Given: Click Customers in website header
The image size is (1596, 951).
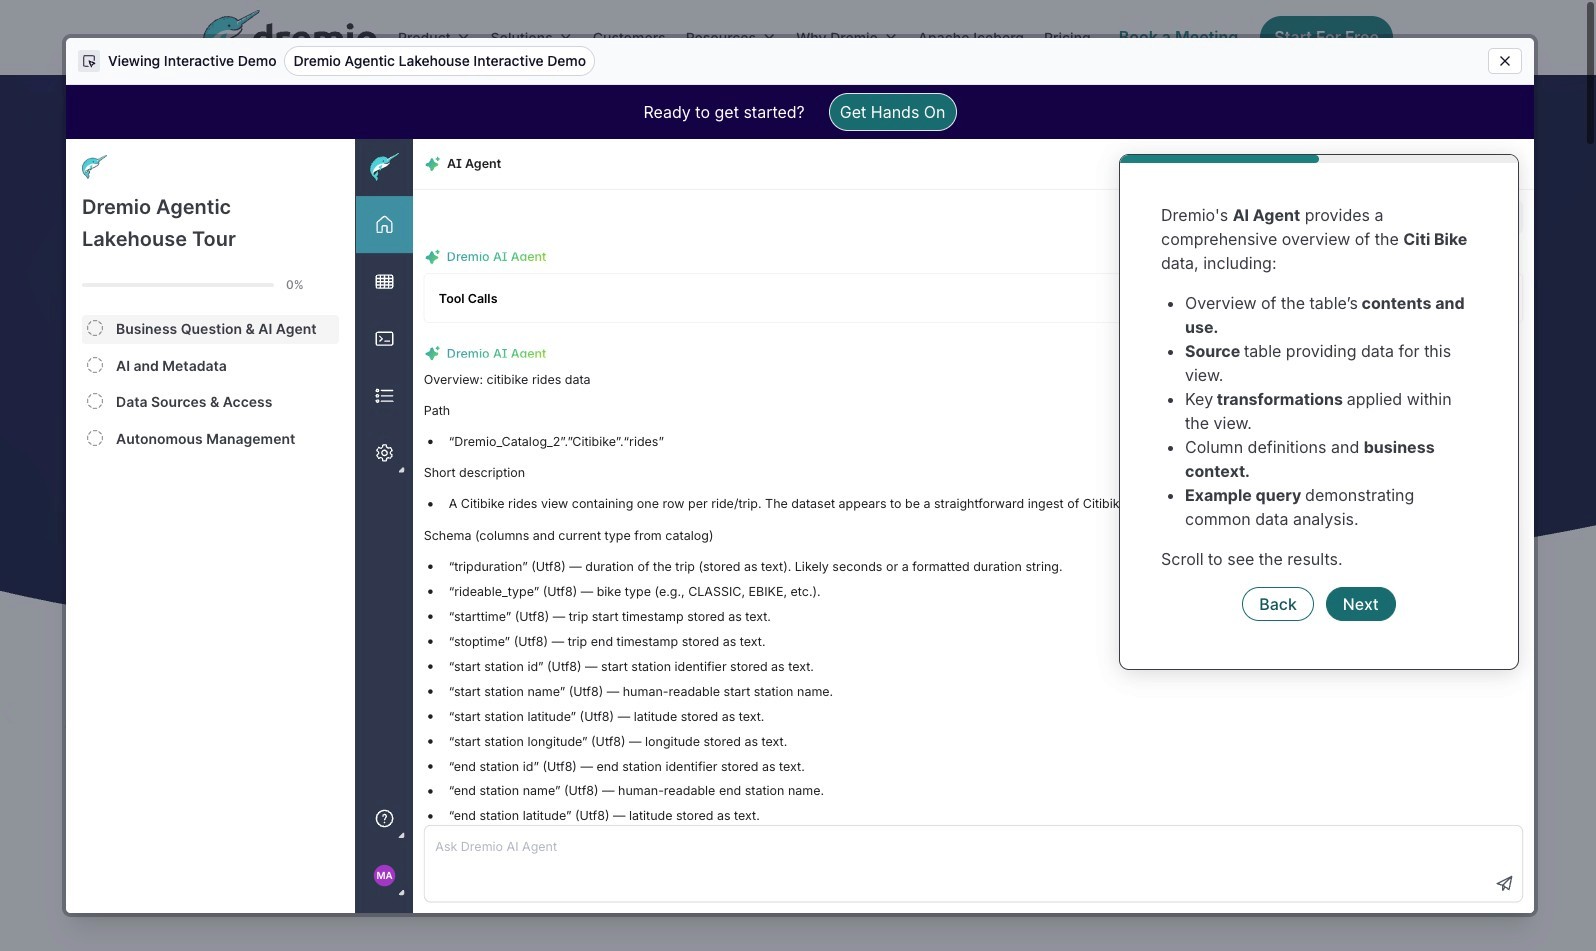Looking at the screenshot, I should (628, 35).
